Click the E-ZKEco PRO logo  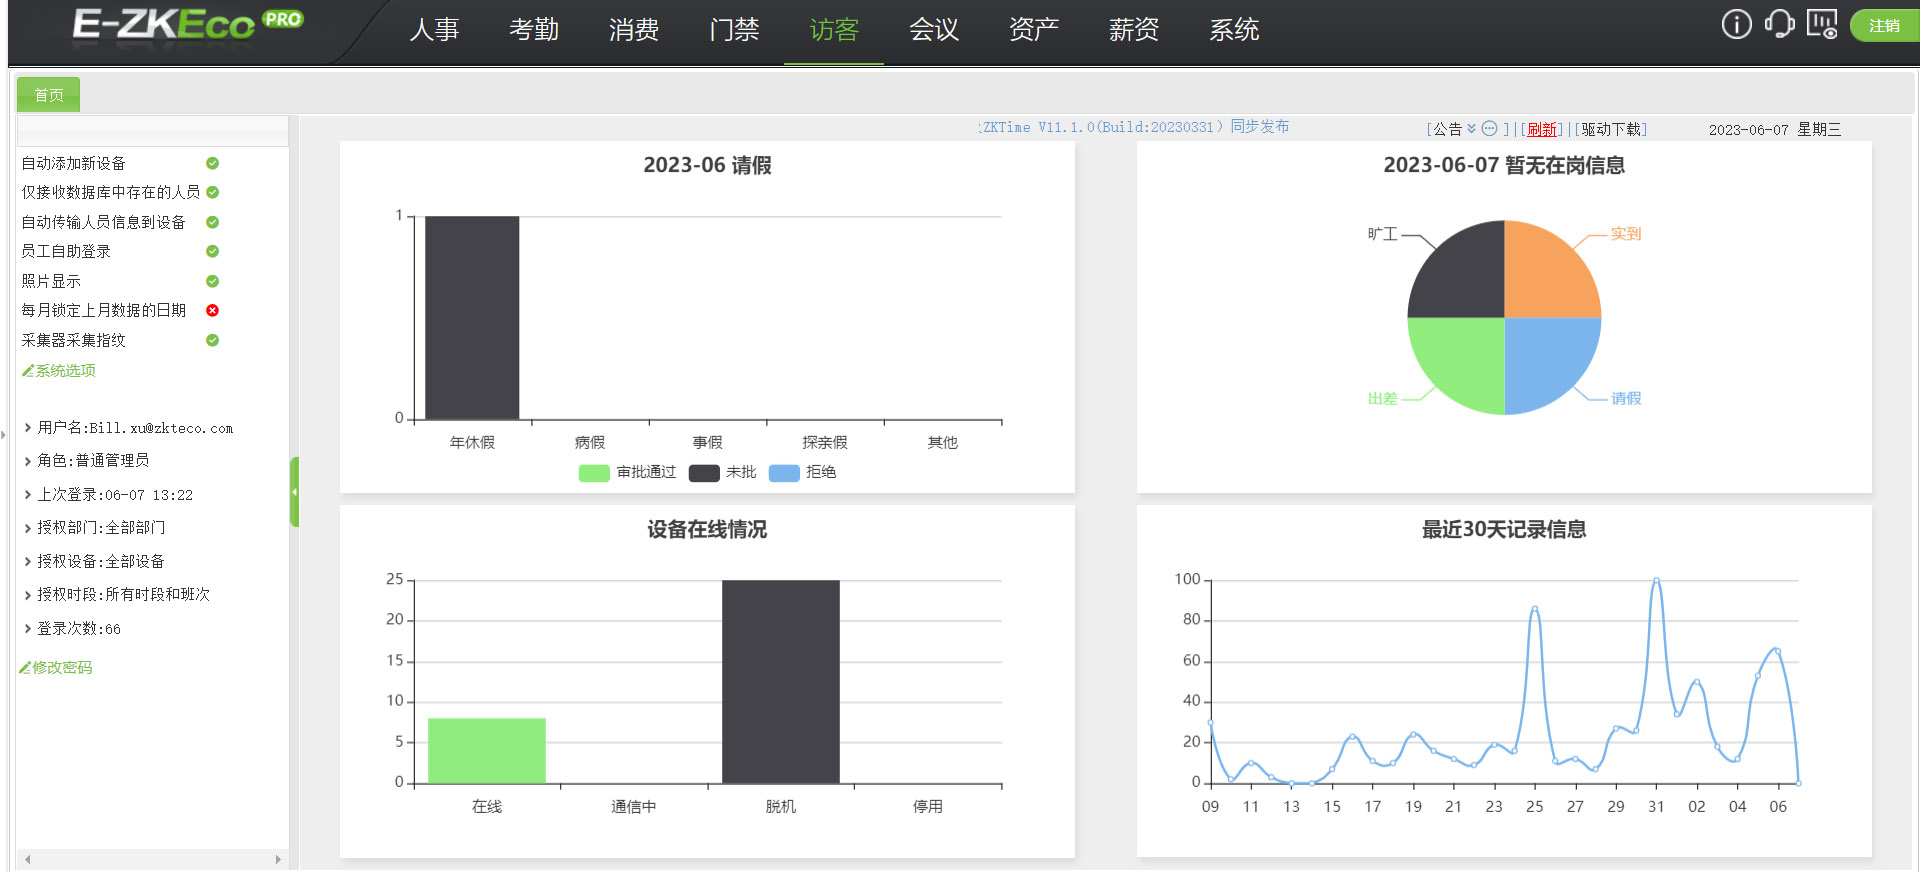coord(187,24)
